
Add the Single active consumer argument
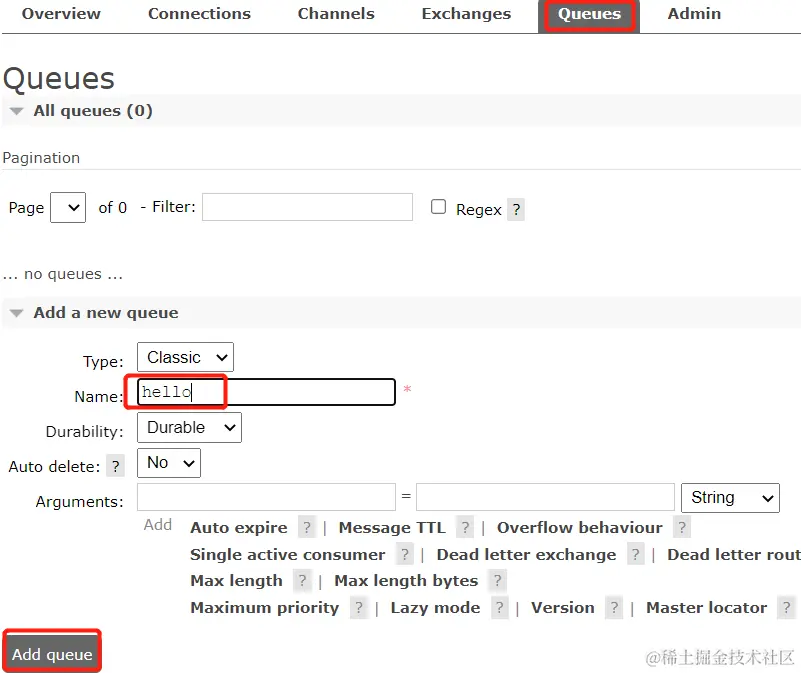[288, 555]
